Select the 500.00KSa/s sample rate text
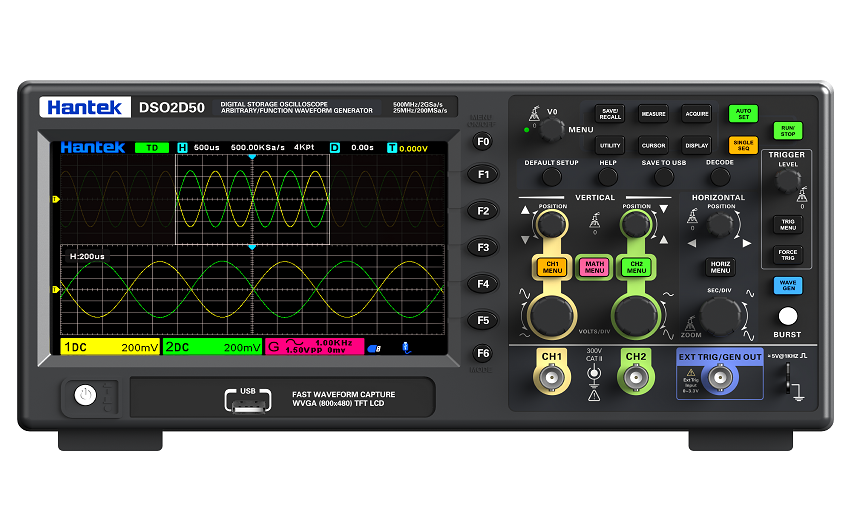Screen dimensions: 857x514 click(x=257, y=148)
